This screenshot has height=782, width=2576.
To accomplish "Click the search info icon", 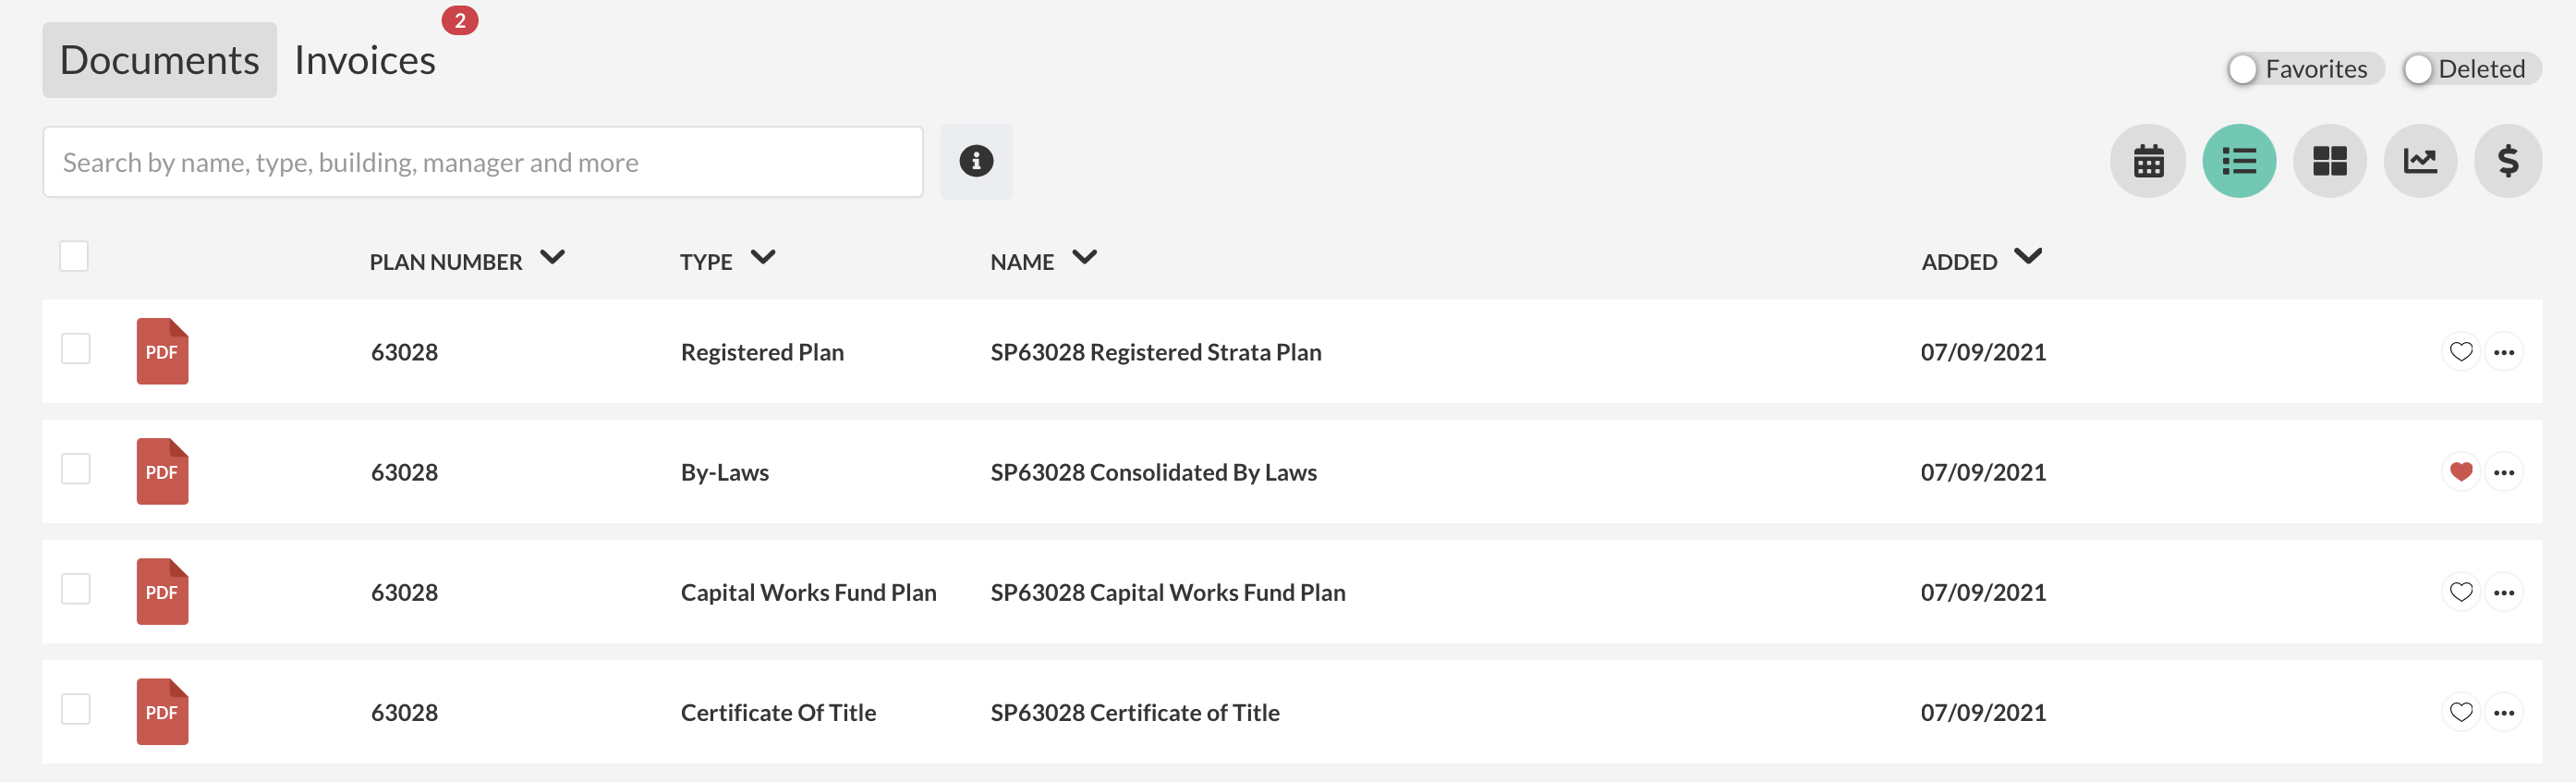I will click(976, 161).
